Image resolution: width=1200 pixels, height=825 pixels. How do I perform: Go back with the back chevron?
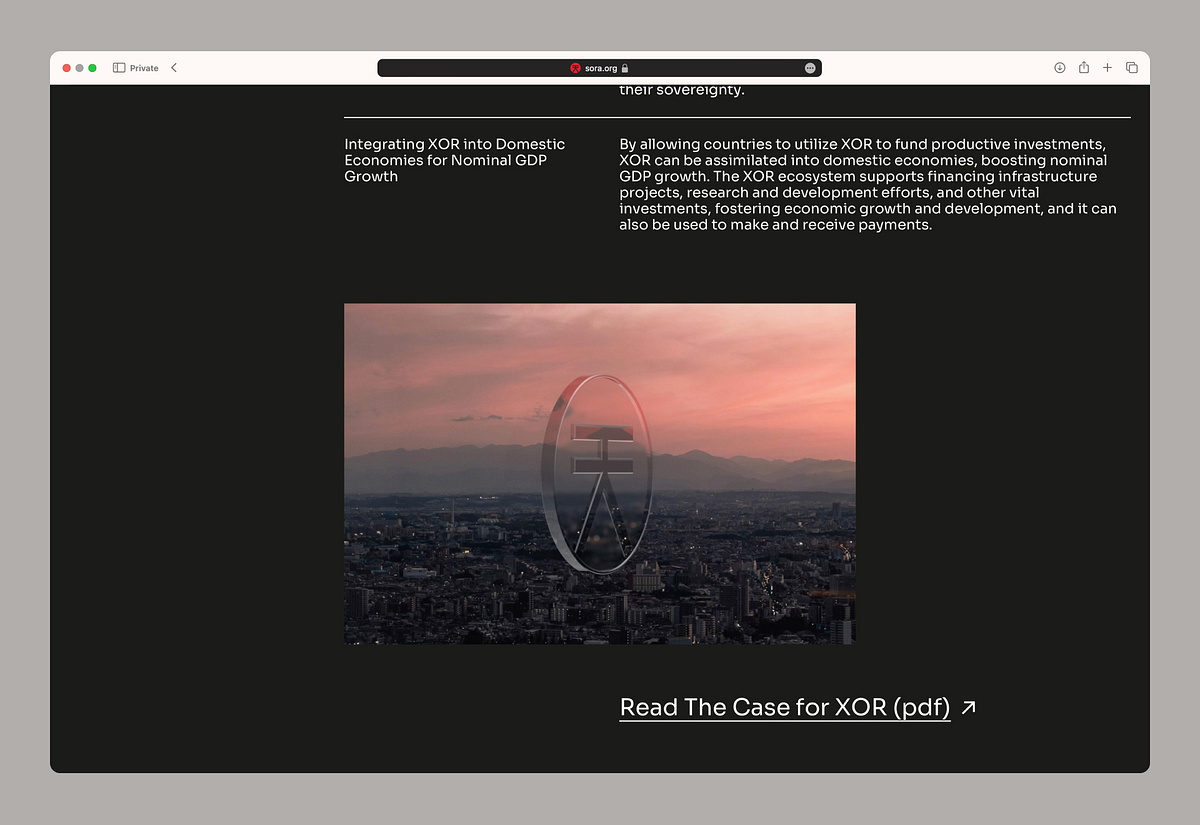tap(174, 68)
